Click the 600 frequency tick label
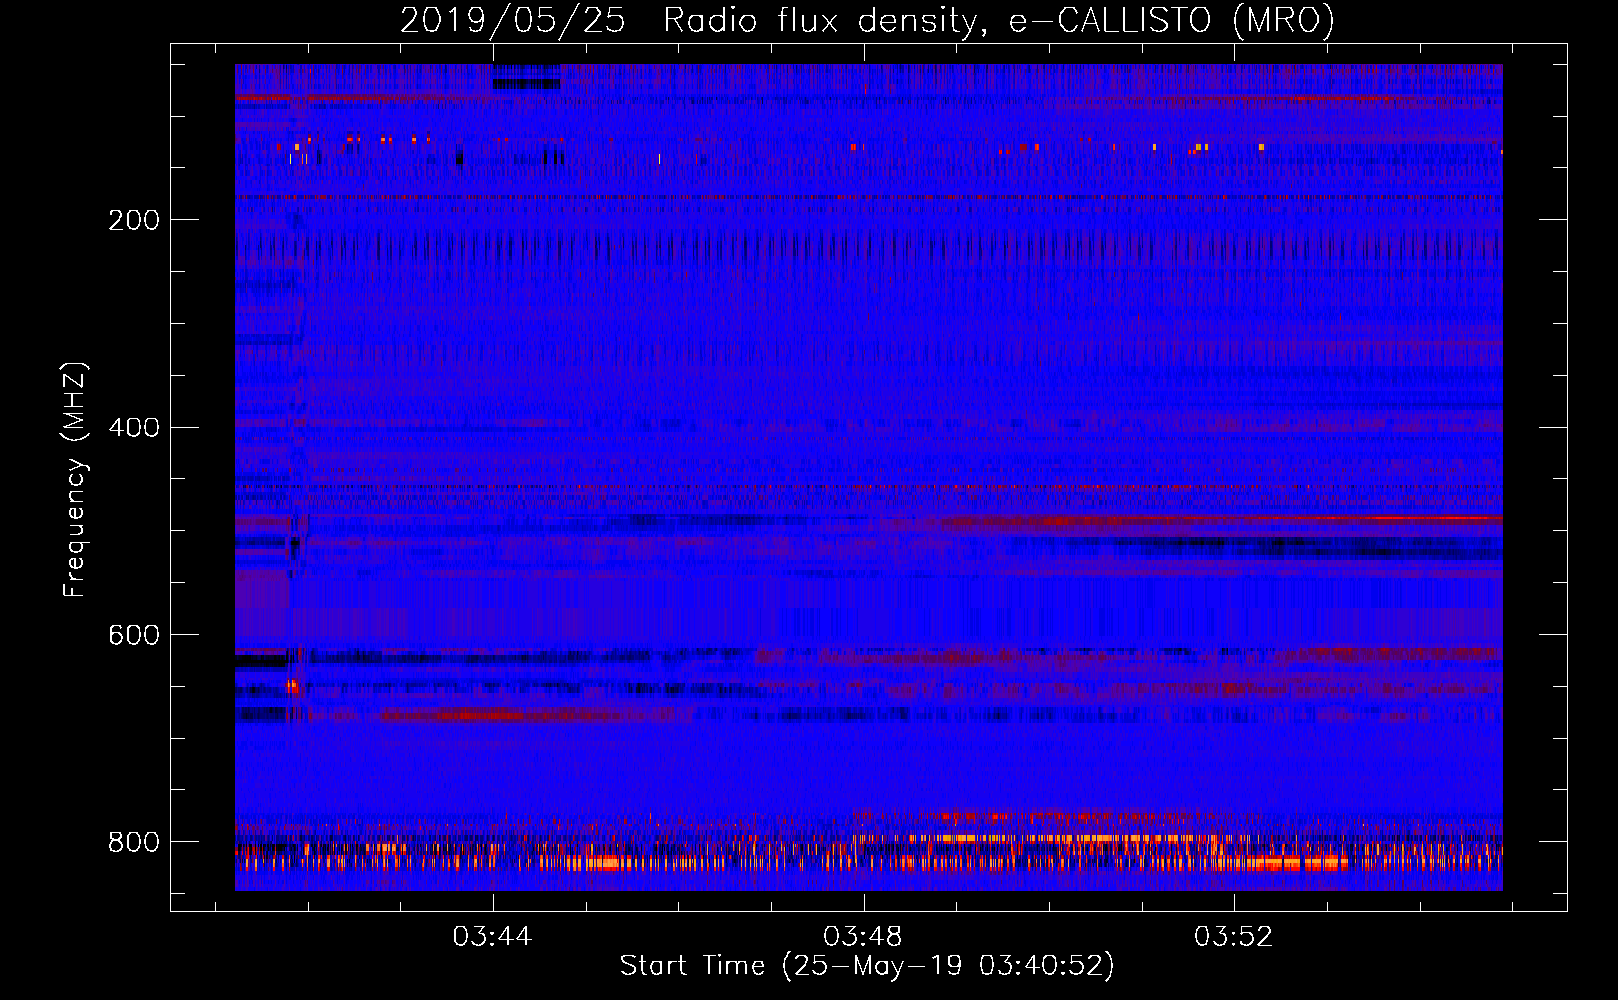 click(x=134, y=636)
